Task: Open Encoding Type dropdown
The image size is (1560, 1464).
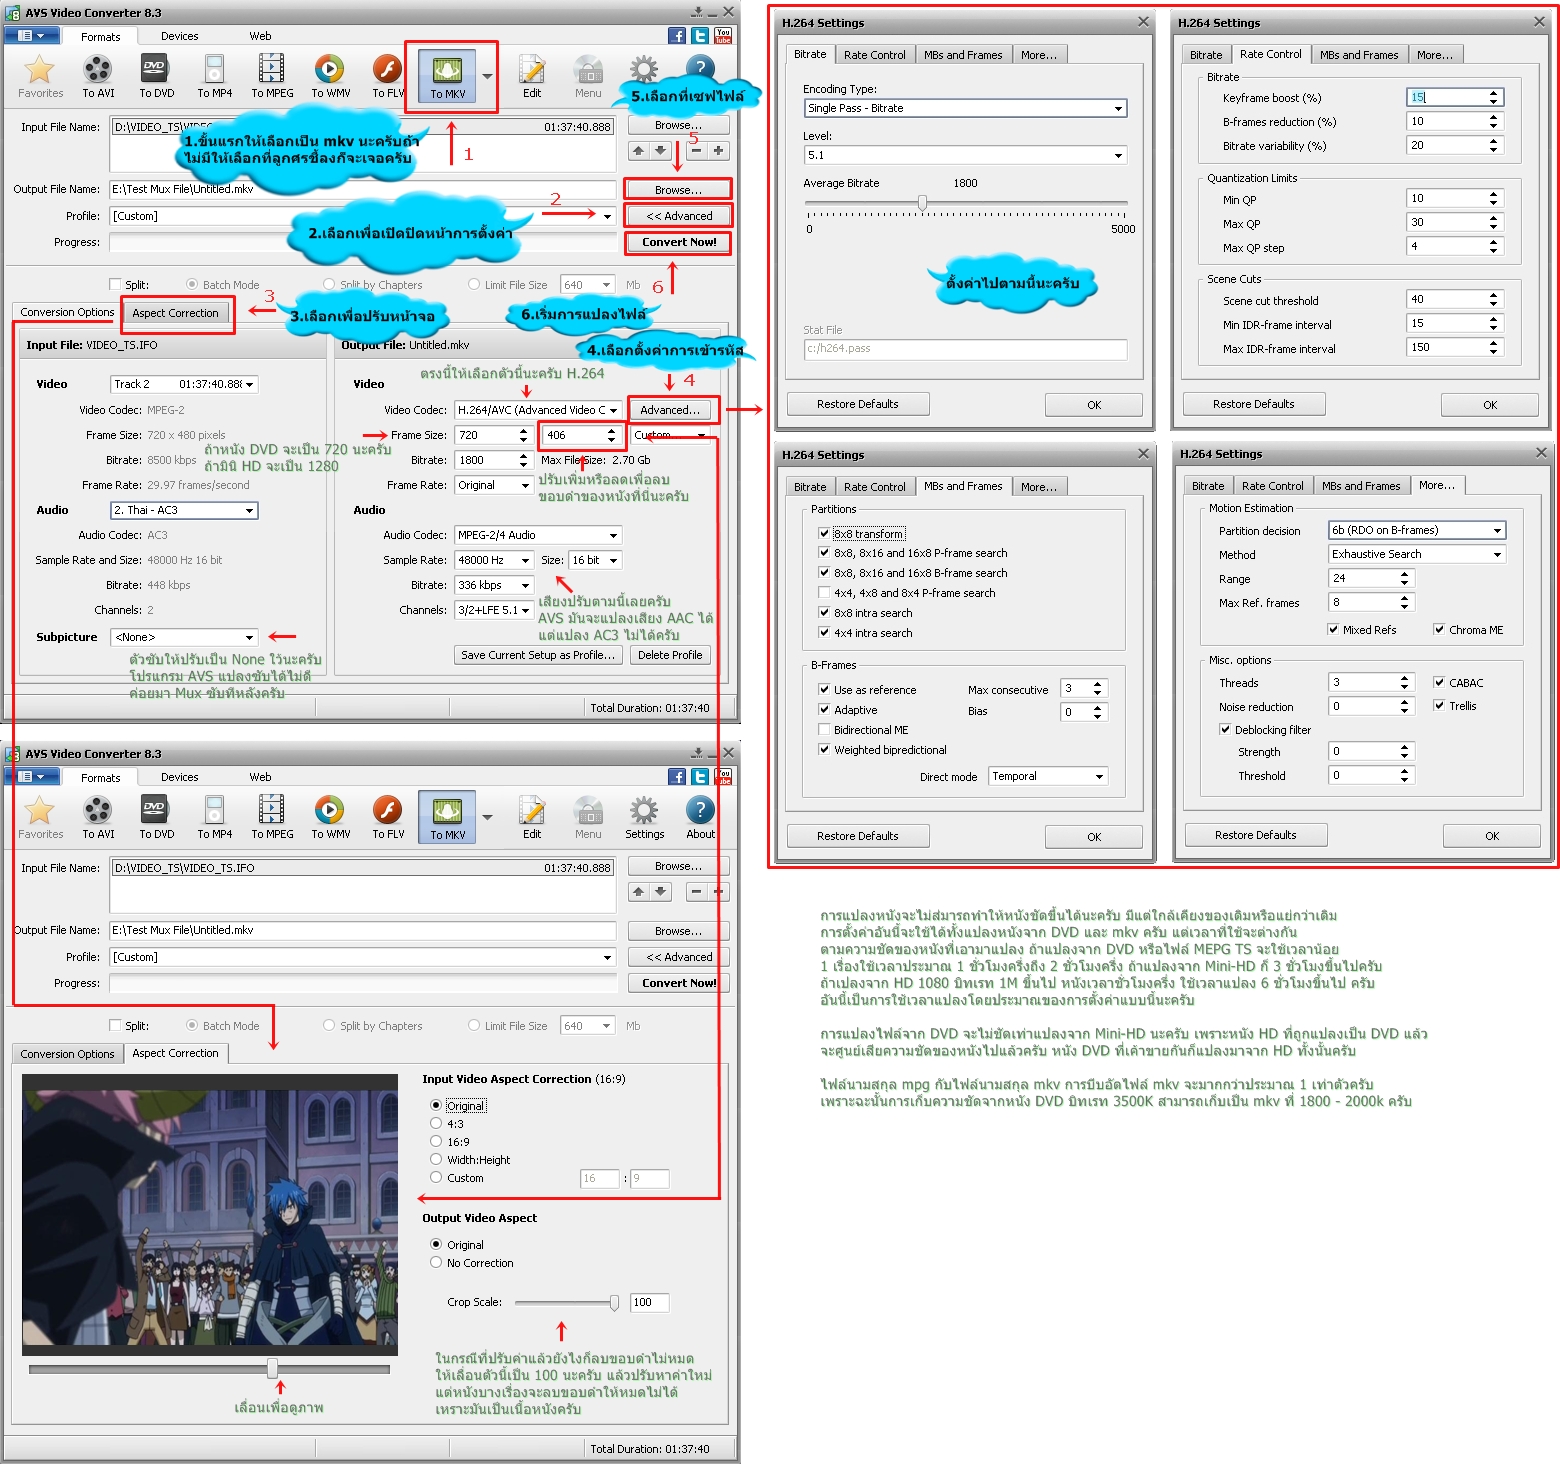Action: (x=965, y=108)
